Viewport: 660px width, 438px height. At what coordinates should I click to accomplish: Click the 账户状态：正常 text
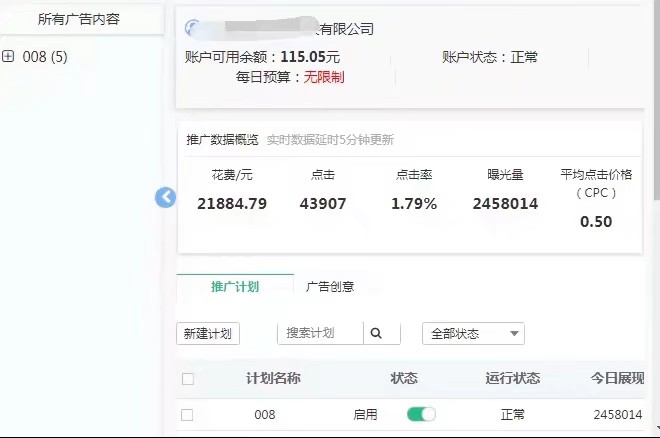coord(490,57)
